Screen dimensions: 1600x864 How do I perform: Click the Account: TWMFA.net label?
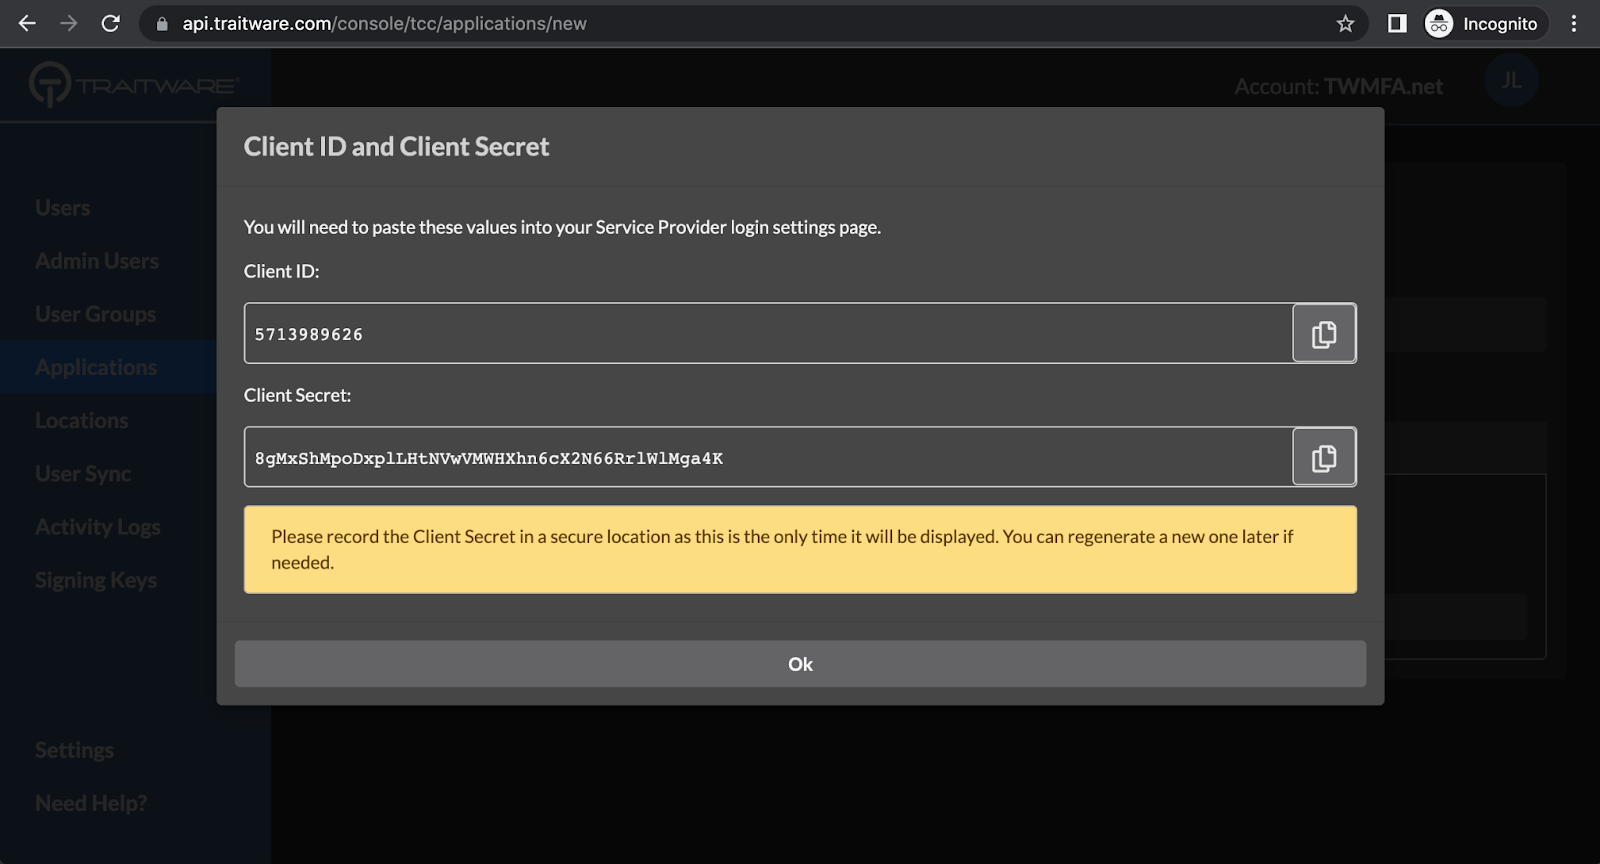click(1338, 86)
